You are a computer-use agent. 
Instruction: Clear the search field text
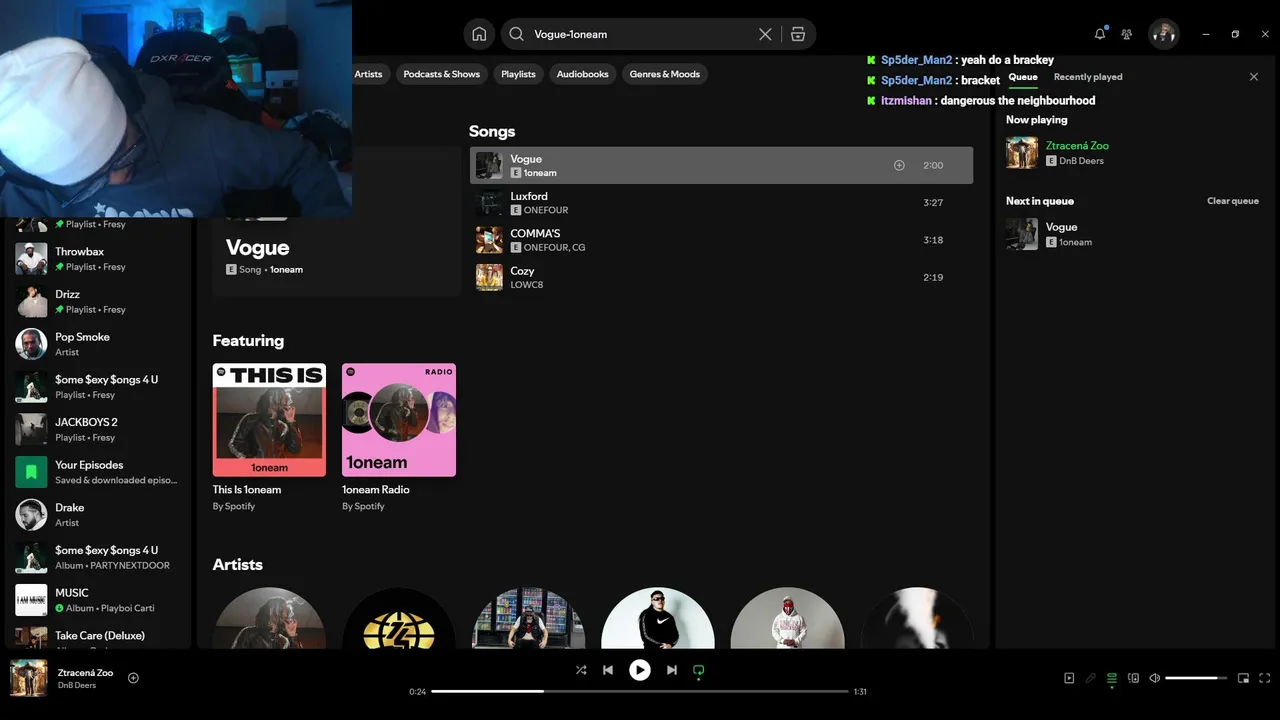765,34
